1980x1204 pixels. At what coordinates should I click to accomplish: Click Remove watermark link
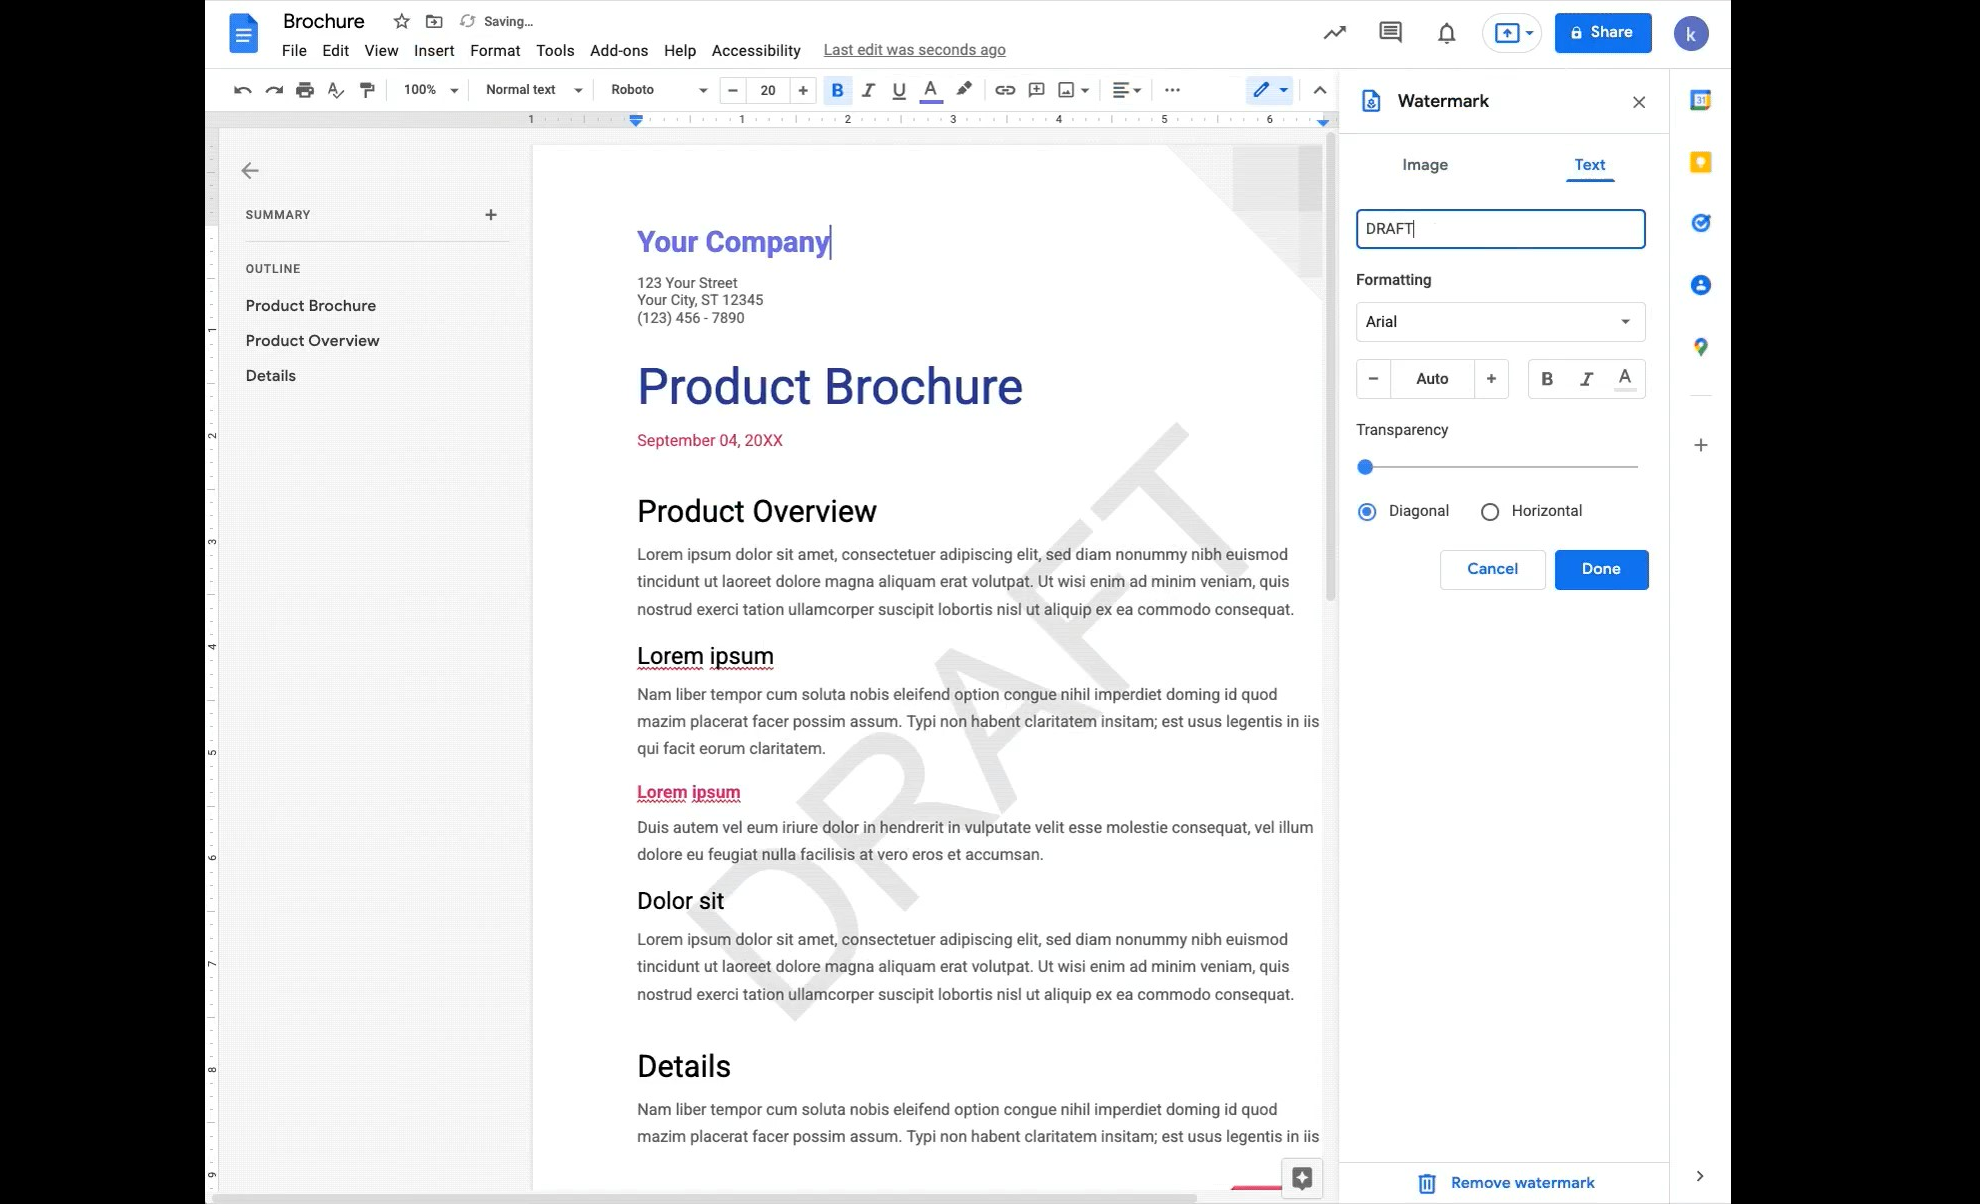[1521, 1183]
